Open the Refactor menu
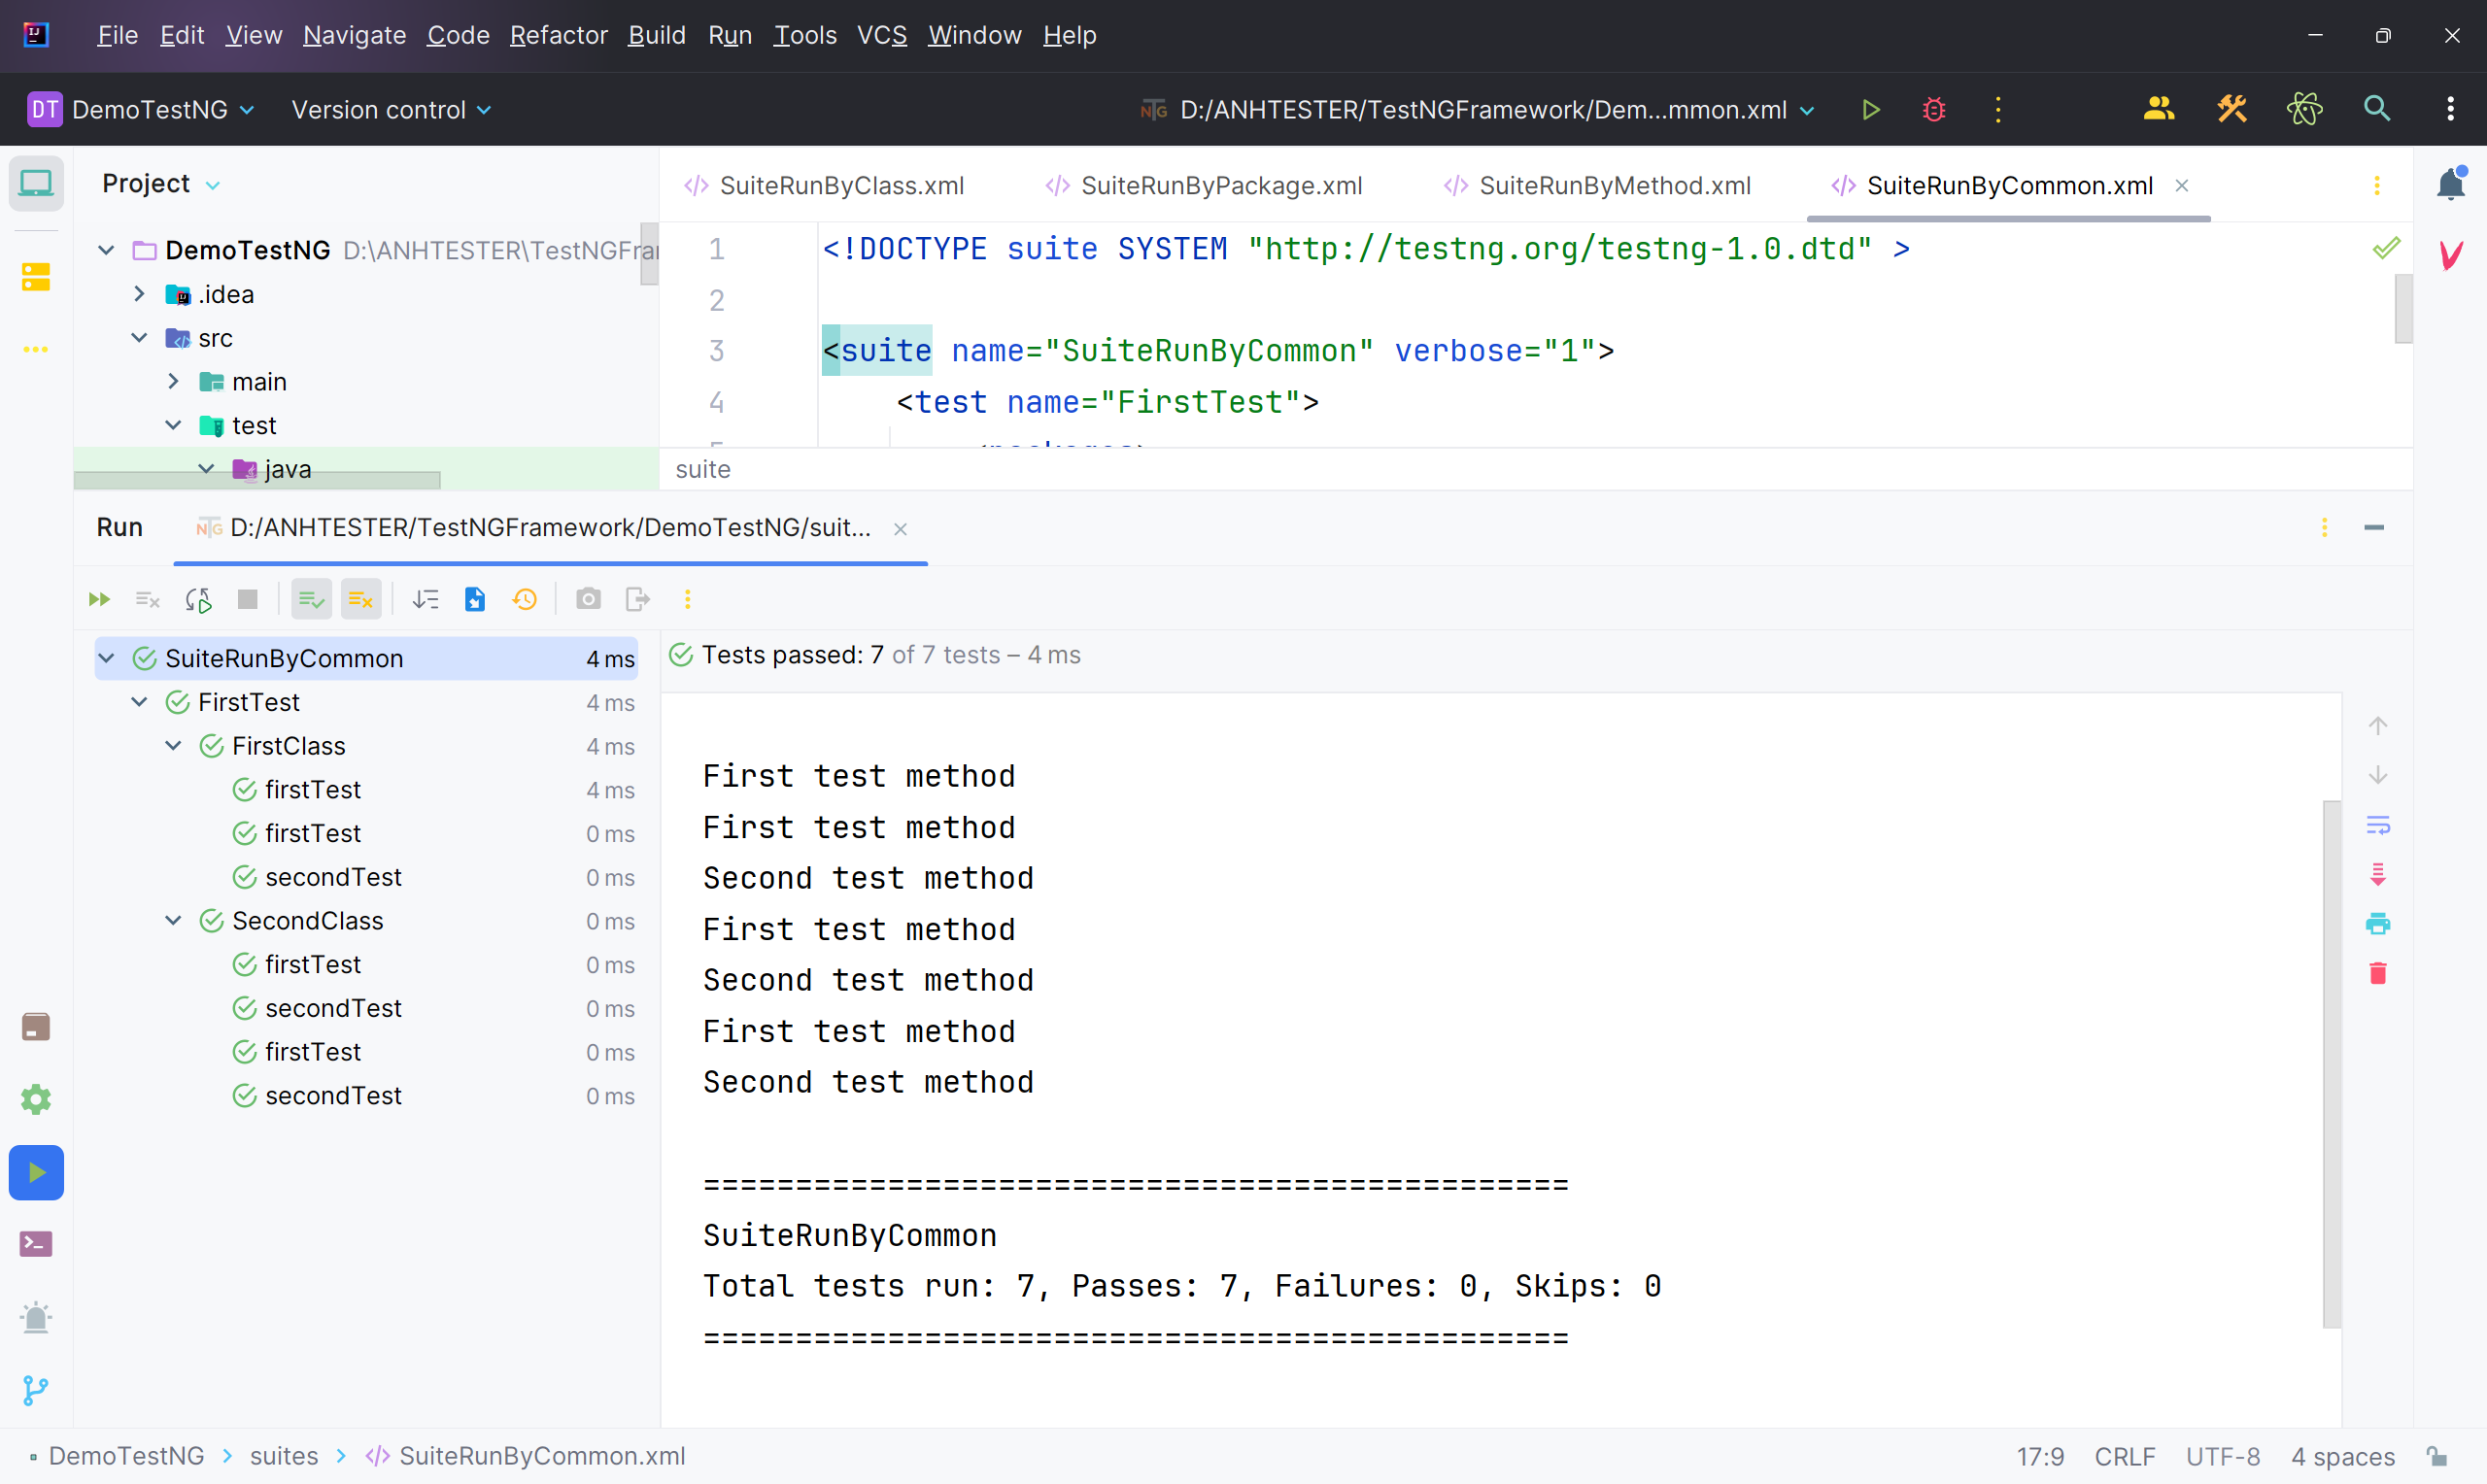 click(x=558, y=35)
